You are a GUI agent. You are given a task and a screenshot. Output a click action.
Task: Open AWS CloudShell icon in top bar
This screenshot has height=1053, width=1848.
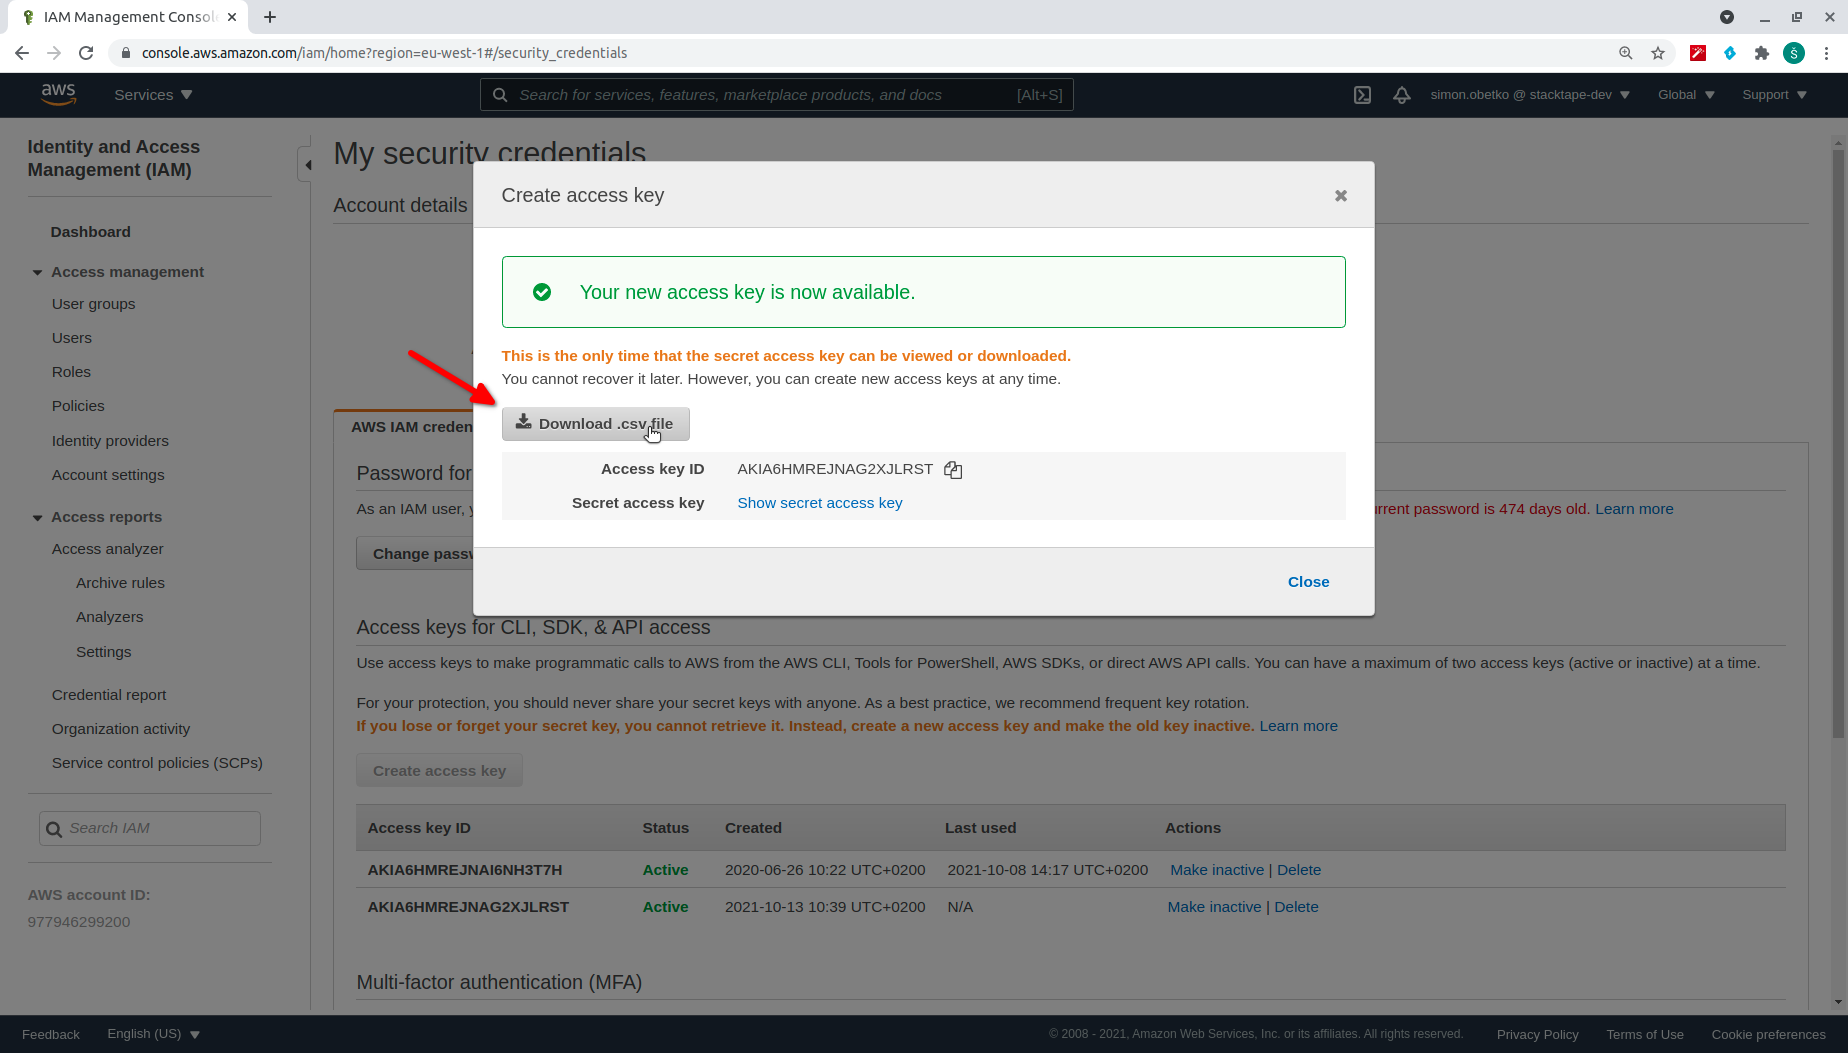tap(1362, 95)
